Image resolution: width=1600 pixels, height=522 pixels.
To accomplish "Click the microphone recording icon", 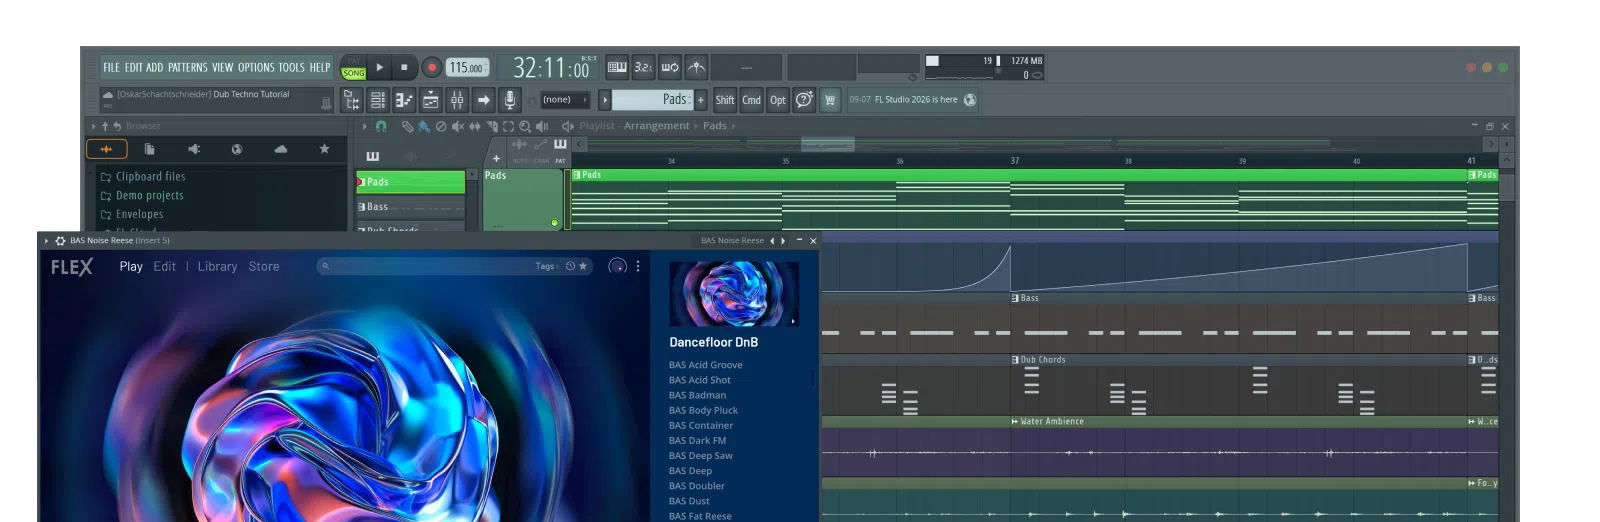I will pos(510,100).
